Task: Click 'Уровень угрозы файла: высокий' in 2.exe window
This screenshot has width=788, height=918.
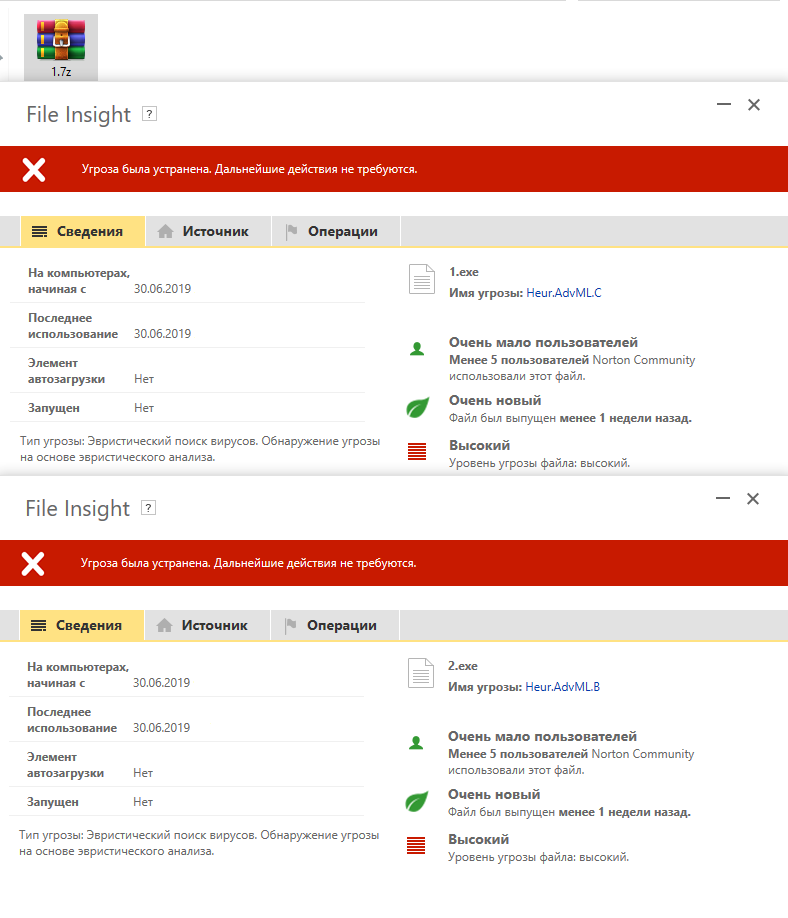Action: (539, 857)
